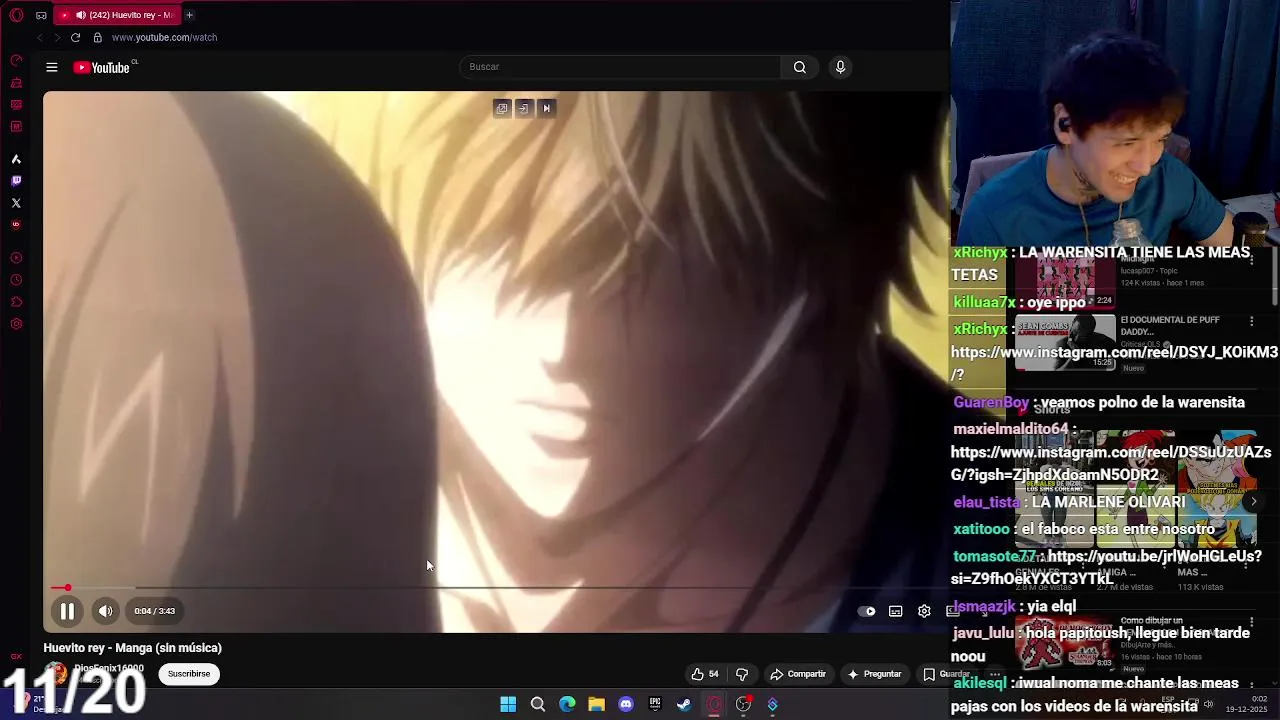The height and width of the screenshot is (720, 1280).
Task: Open File Explorer from taskbar
Action: [596, 704]
